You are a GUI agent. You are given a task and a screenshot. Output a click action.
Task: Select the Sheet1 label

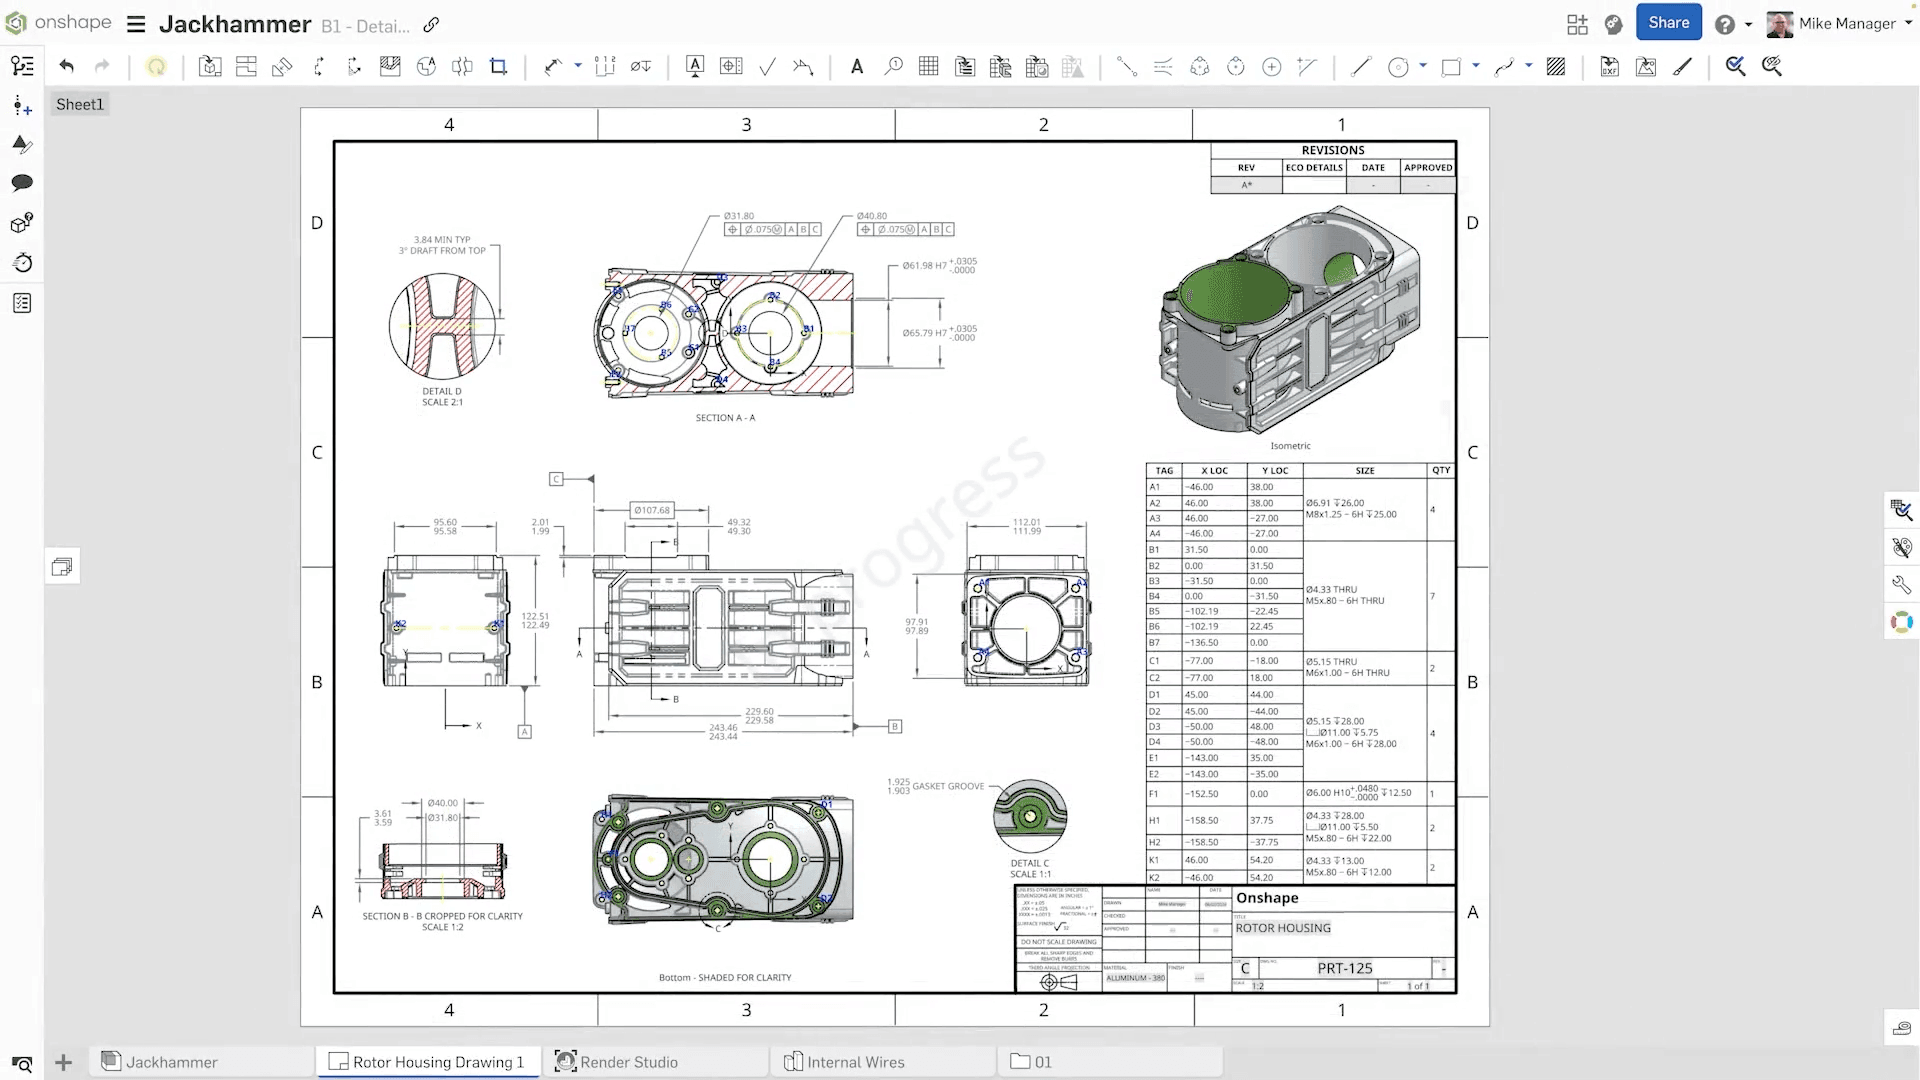[79, 104]
